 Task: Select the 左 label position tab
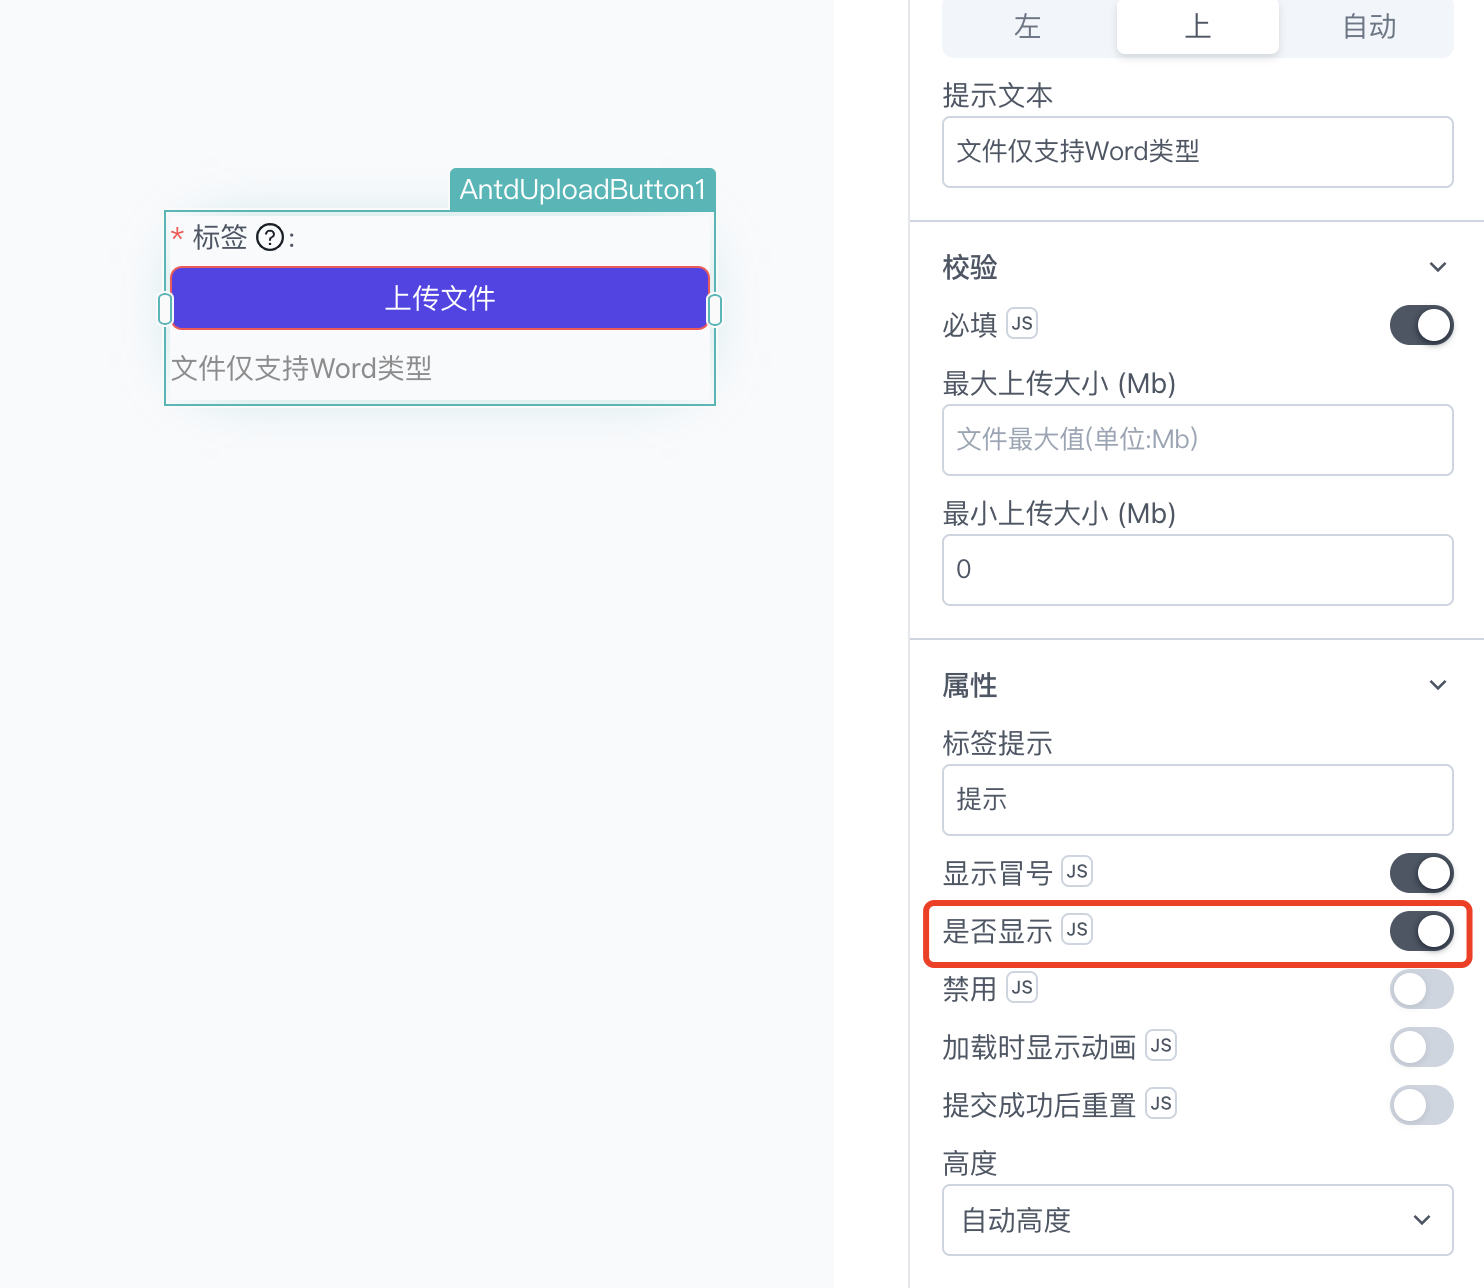pyautogui.click(x=1028, y=27)
